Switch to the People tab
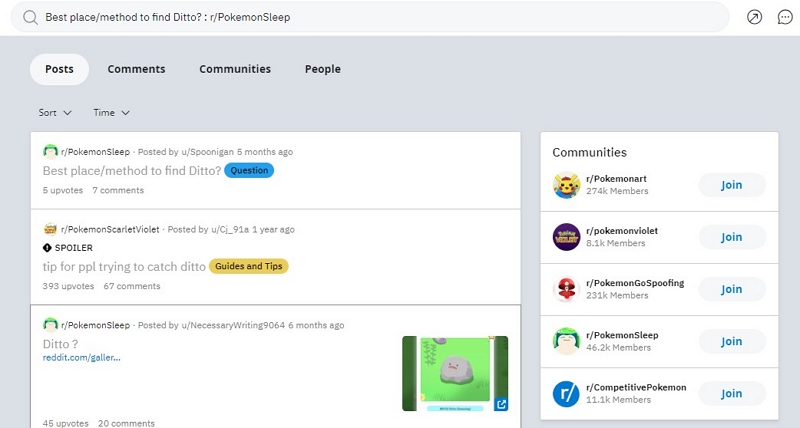 point(322,69)
